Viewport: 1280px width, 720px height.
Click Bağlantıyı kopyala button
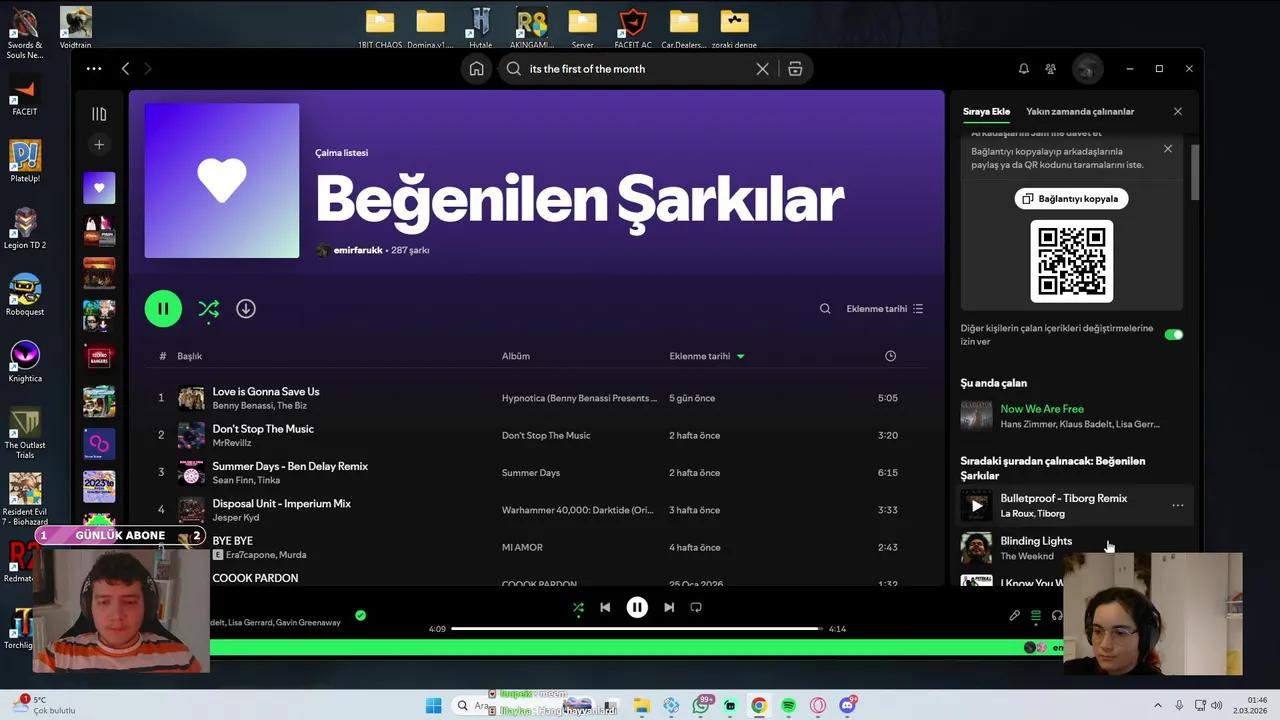click(1071, 199)
